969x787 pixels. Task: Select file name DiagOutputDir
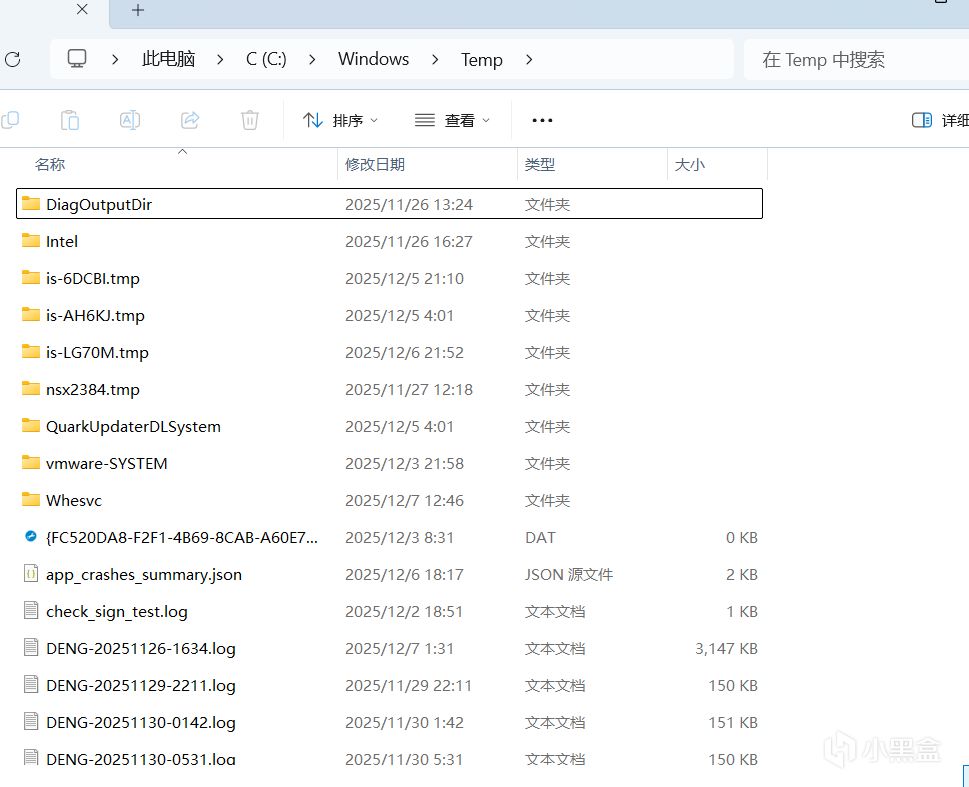pos(99,205)
